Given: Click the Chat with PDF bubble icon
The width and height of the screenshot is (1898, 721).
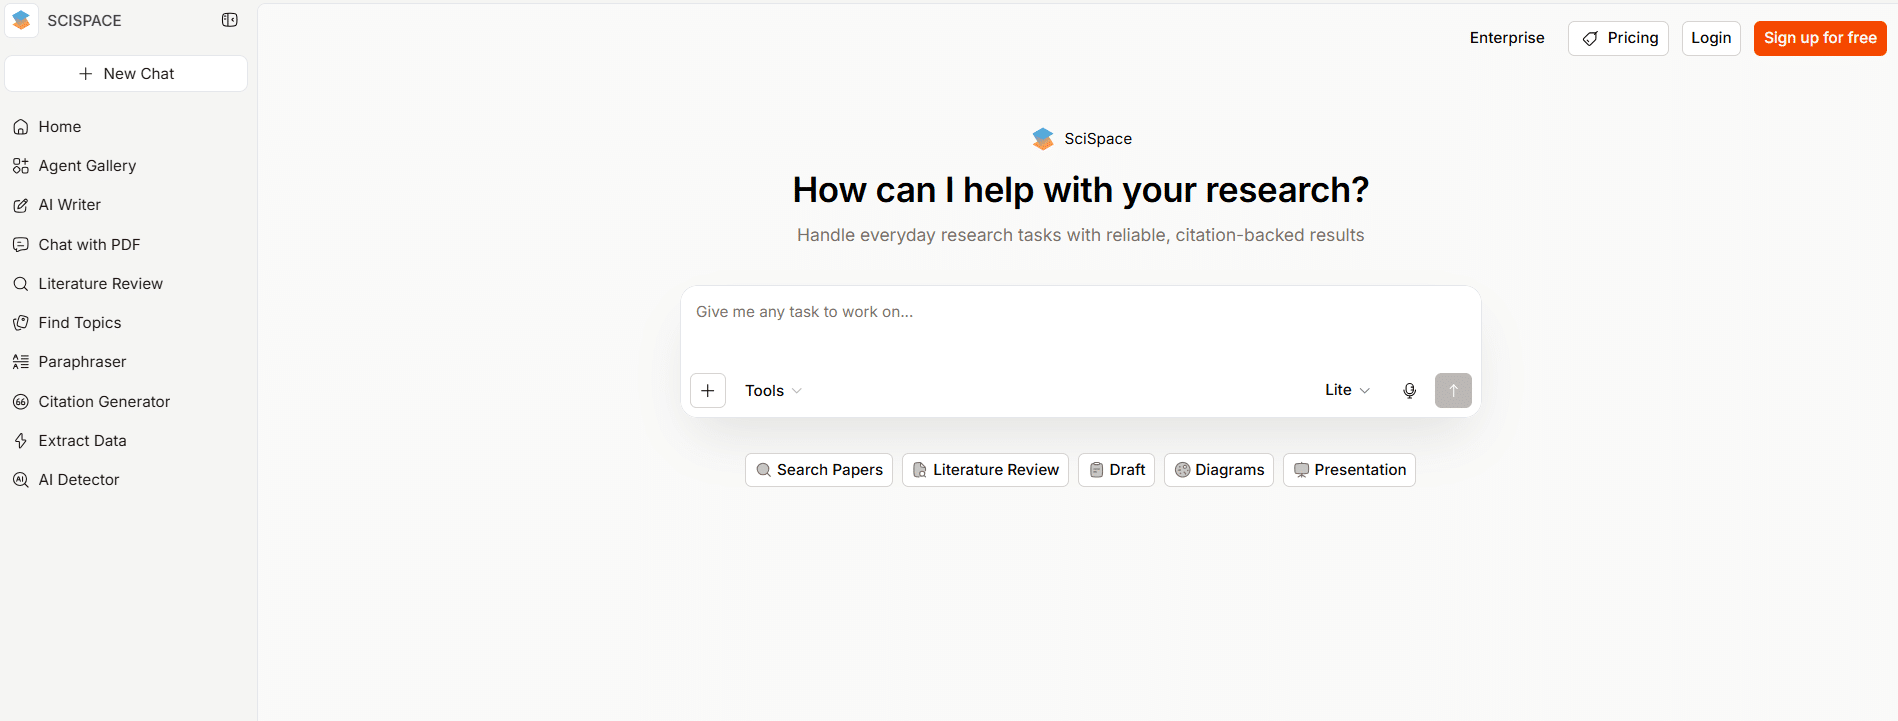Looking at the screenshot, I should [20, 245].
